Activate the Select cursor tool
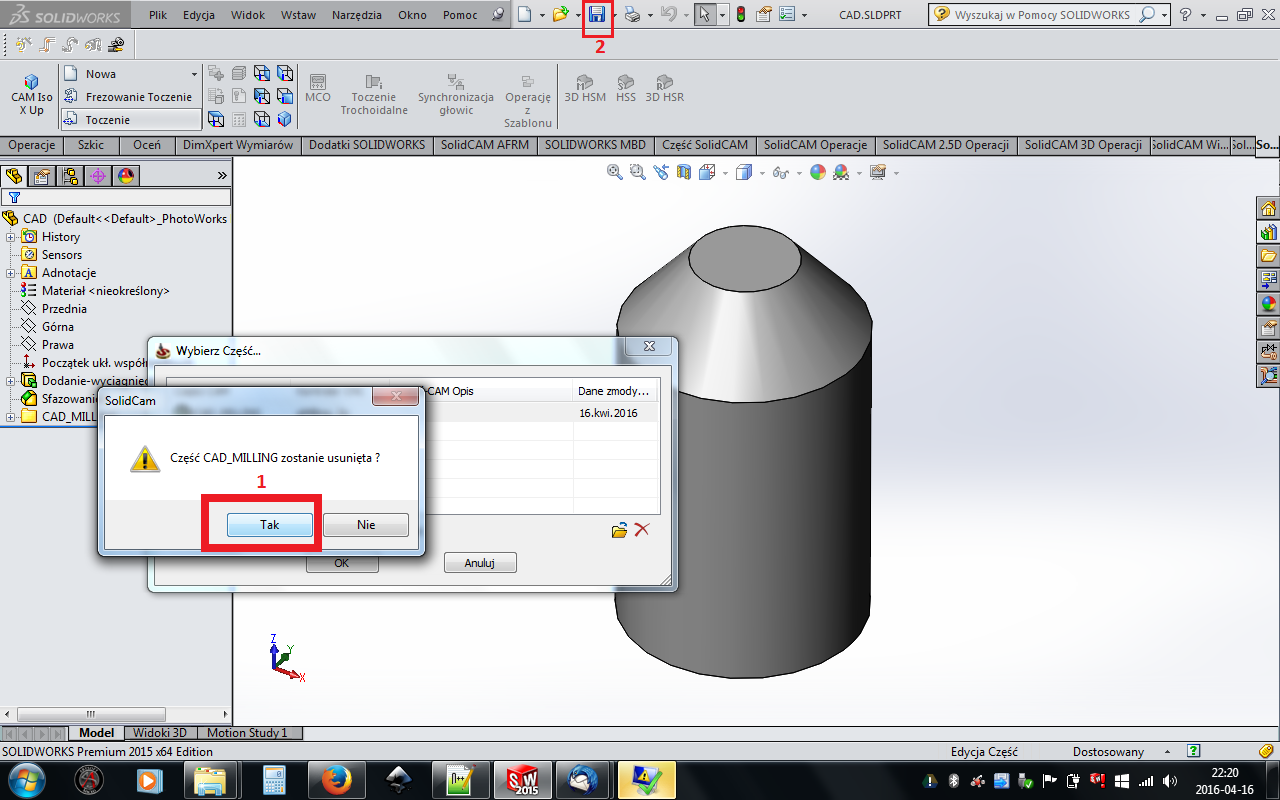This screenshot has width=1280, height=800. [705, 15]
